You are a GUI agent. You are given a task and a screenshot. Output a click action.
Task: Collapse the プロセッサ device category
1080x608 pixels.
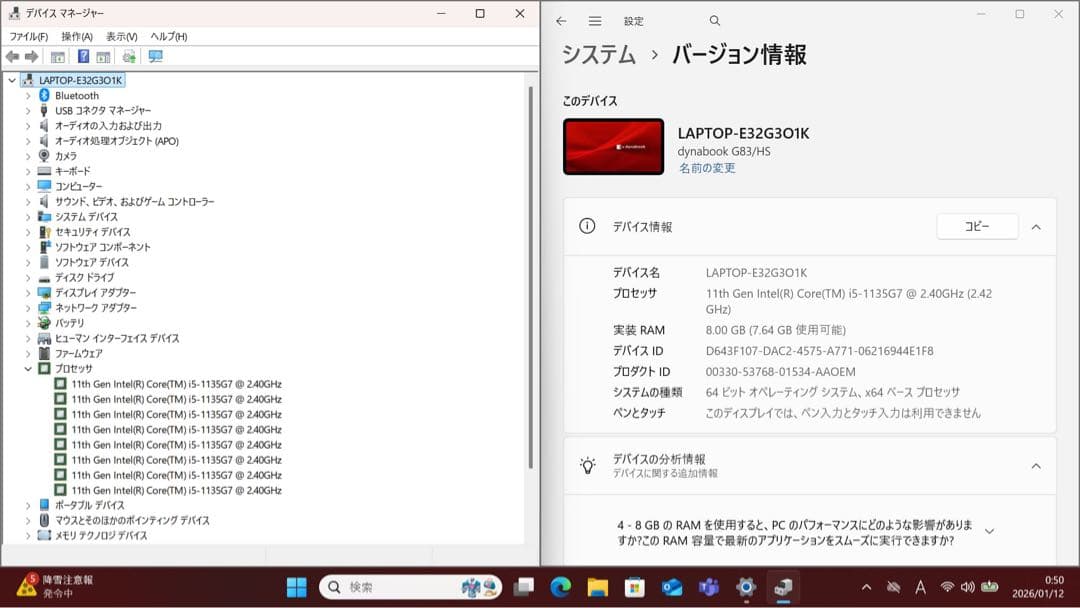[x=29, y=368]
